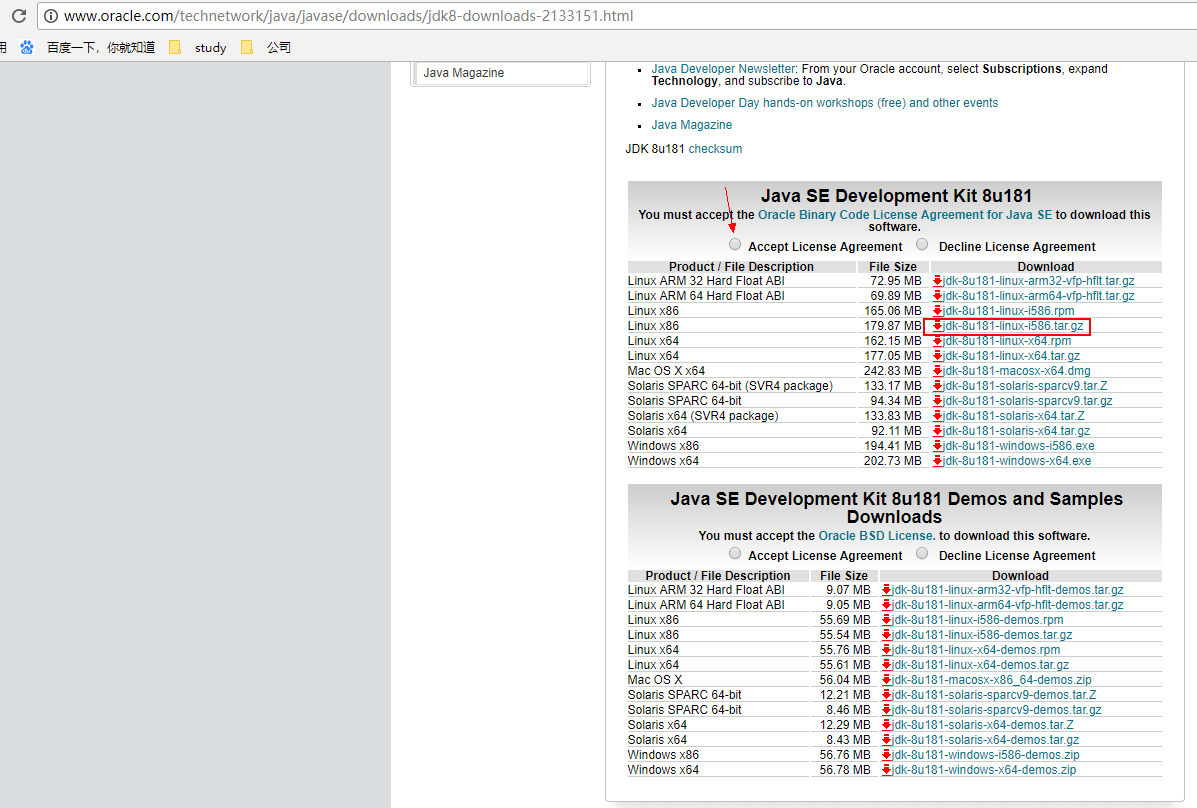Click the 56.78 MB file size cell
This screenshot has height=808, width=1197.
click(x=845, y=770)
